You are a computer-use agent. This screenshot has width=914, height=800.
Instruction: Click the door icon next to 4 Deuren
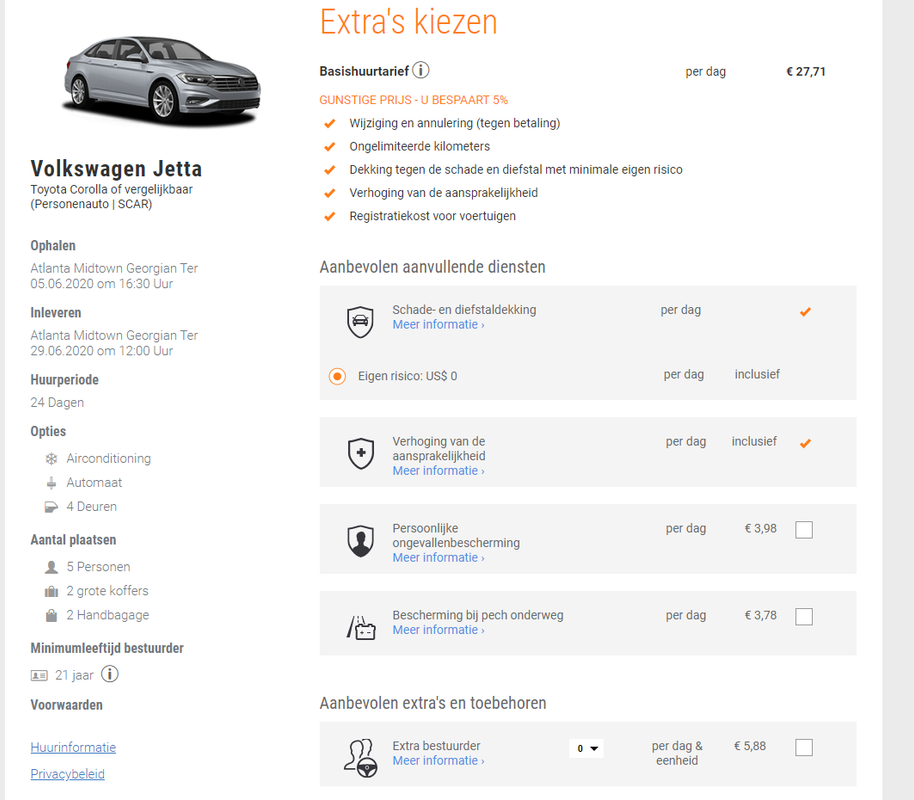coord(51,507)
